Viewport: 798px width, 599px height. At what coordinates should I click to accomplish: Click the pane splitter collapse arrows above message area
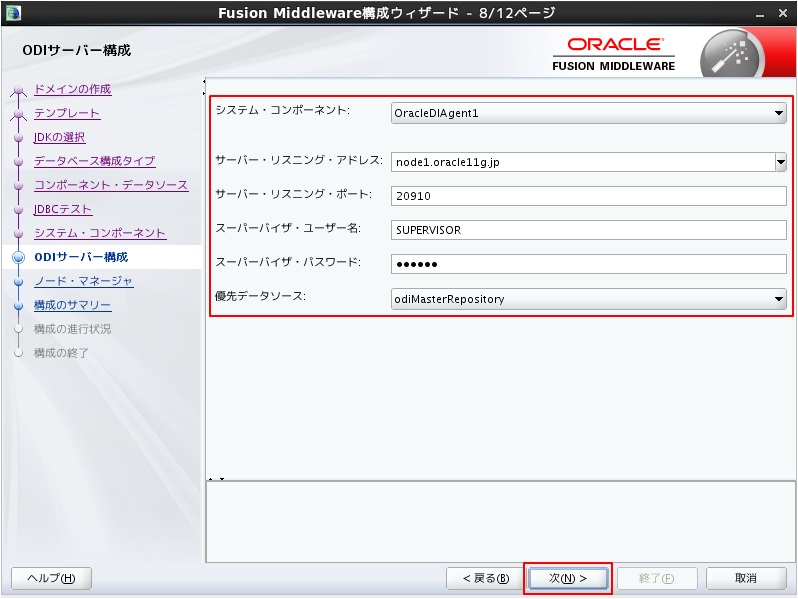coord(216,478)
